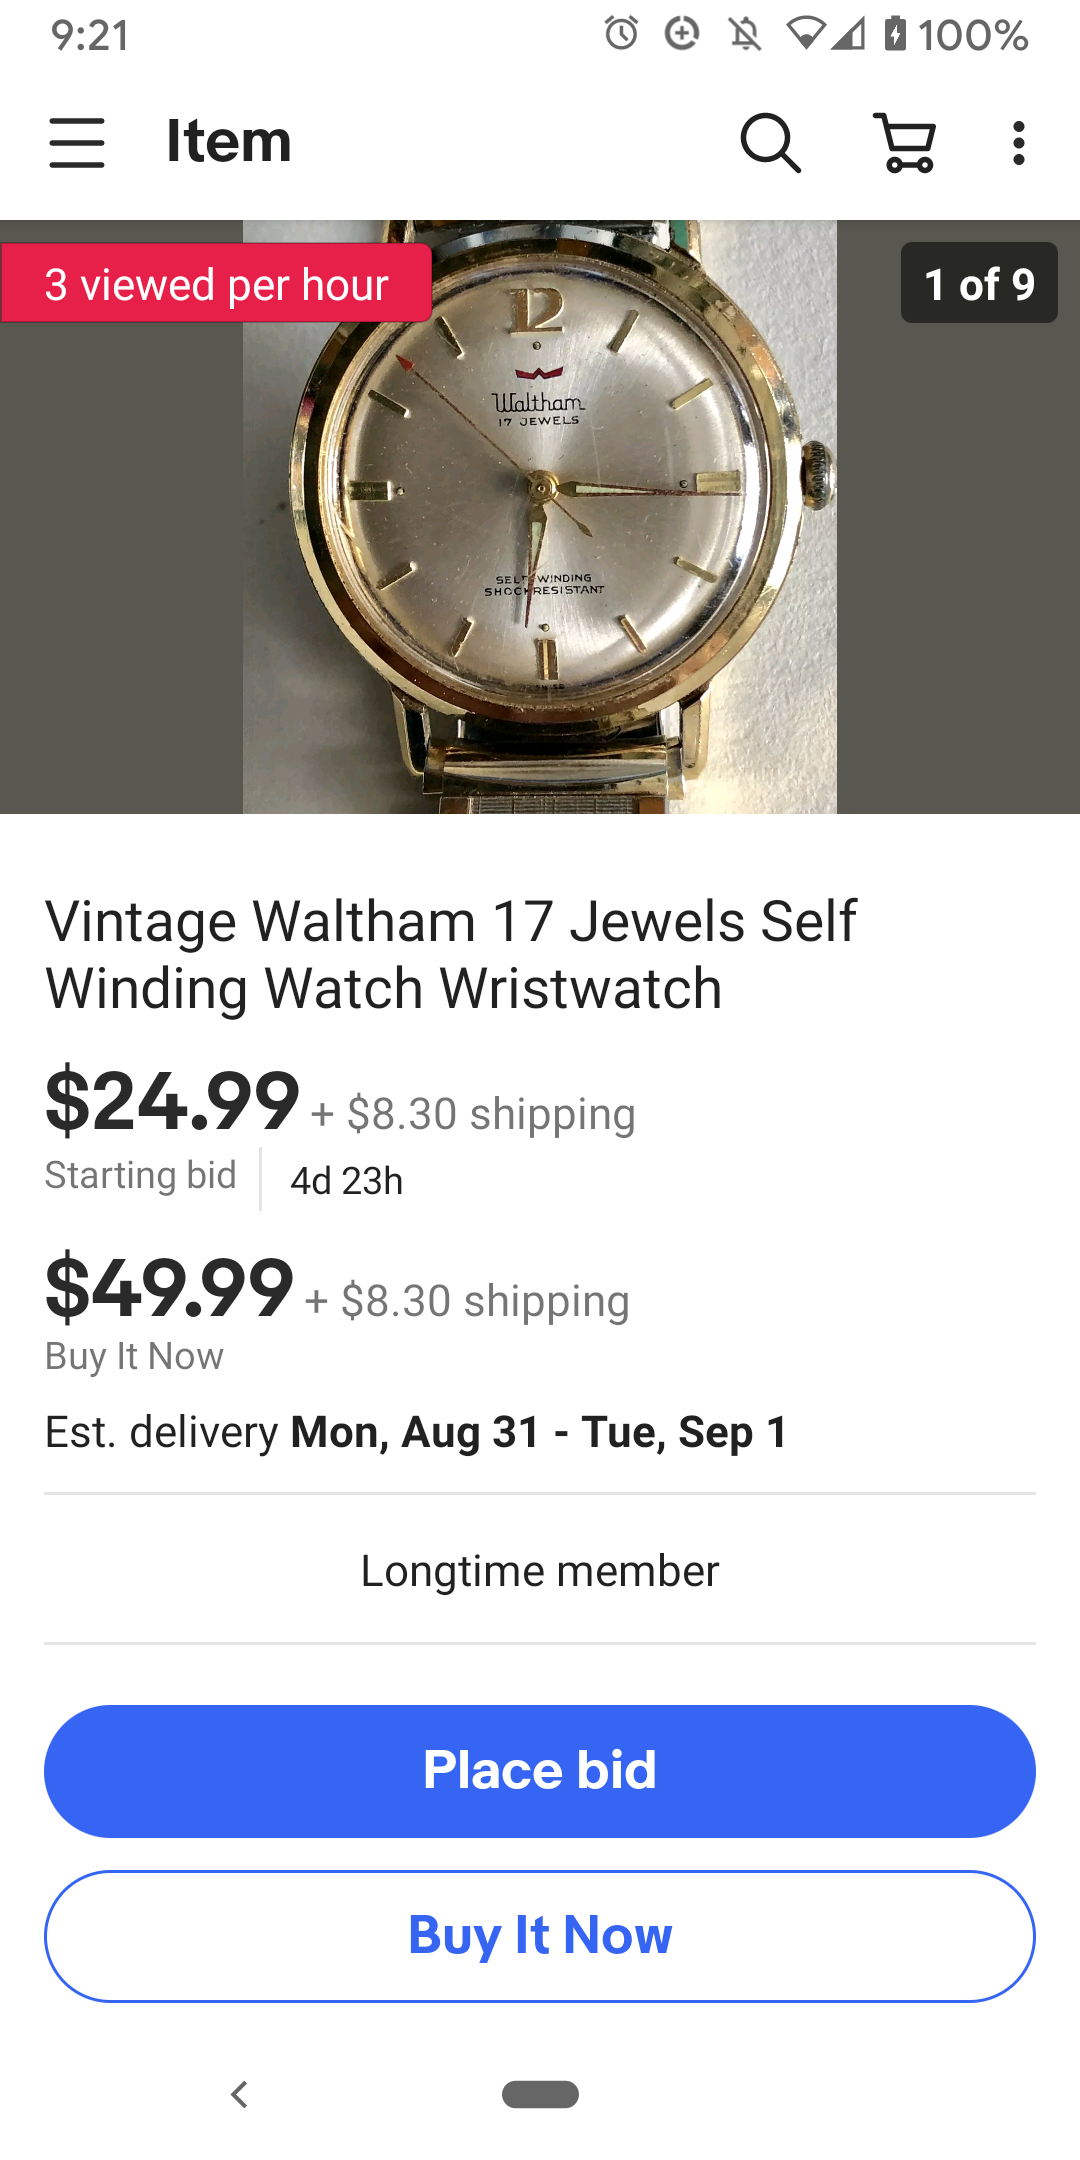
Task: Tap the battery status icon
Action: click(895, 34)
